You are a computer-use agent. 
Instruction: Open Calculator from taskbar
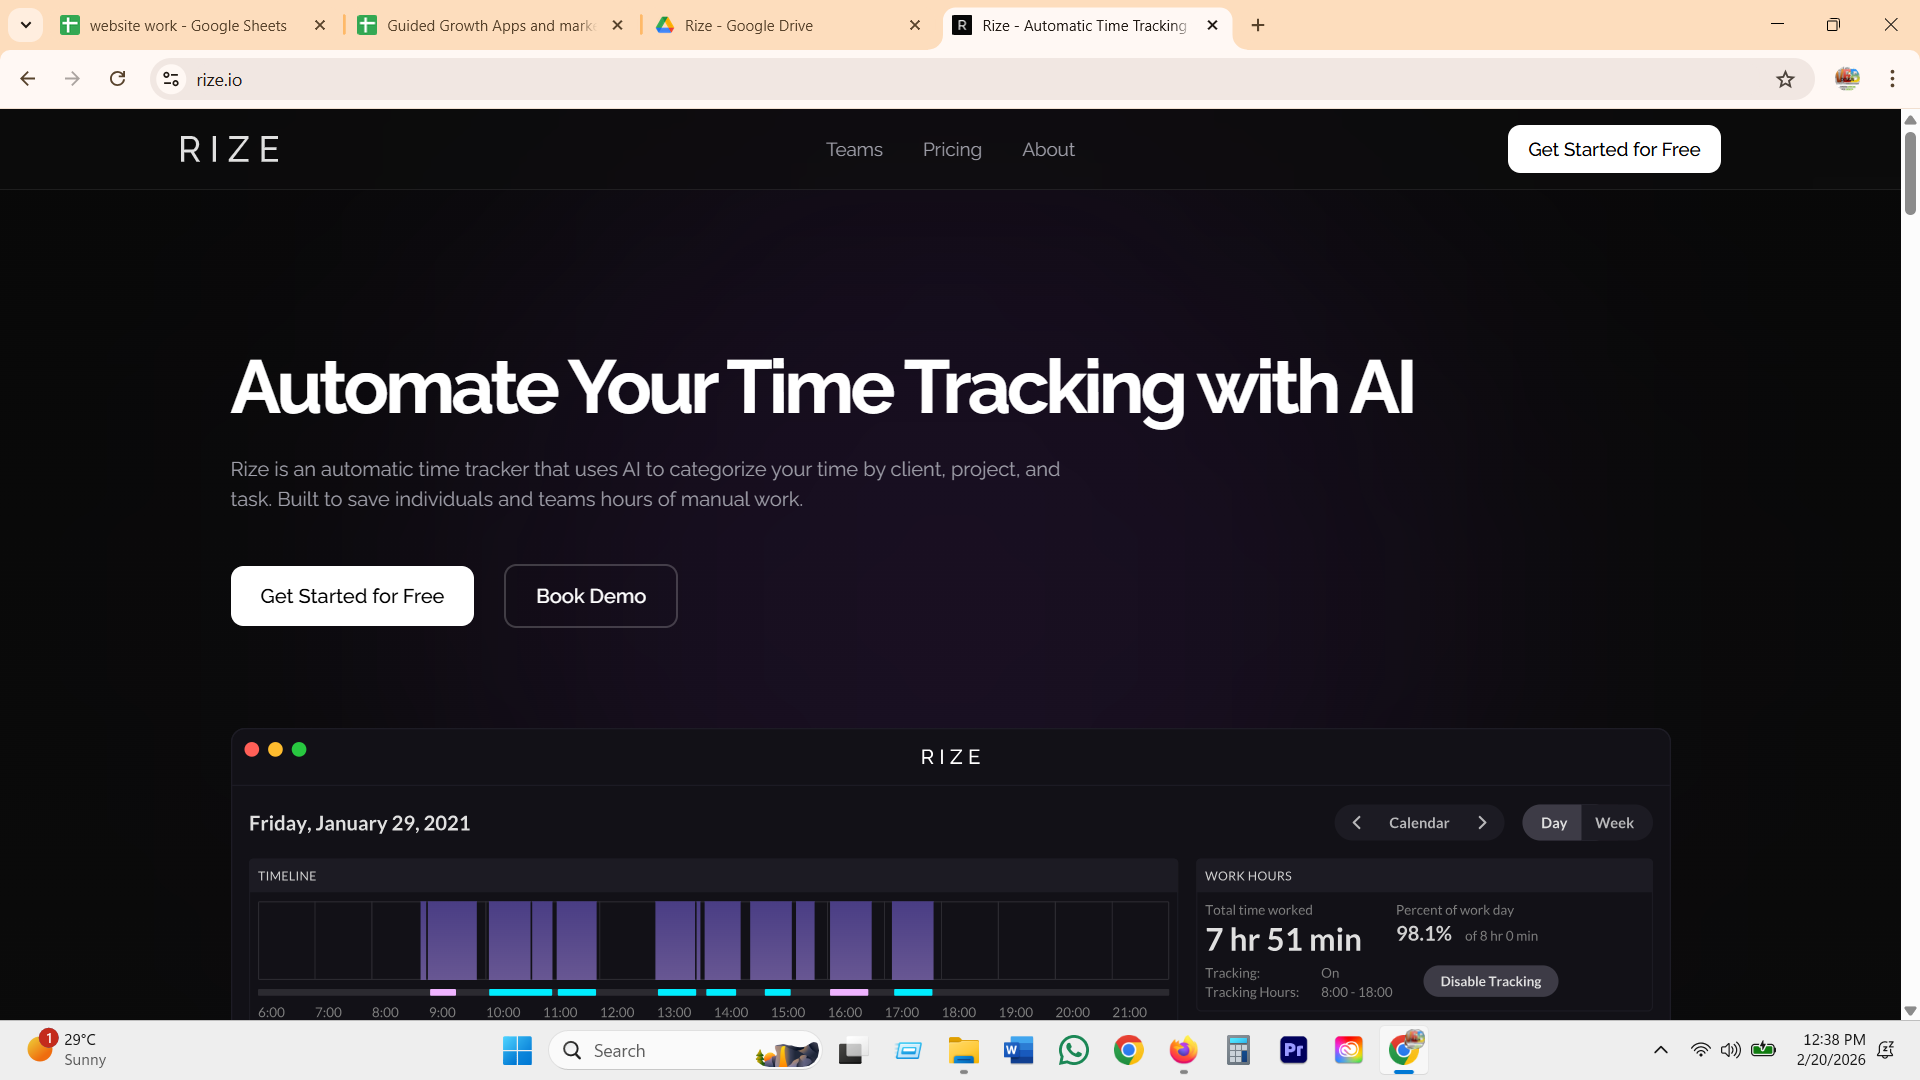point(1238,1051)
